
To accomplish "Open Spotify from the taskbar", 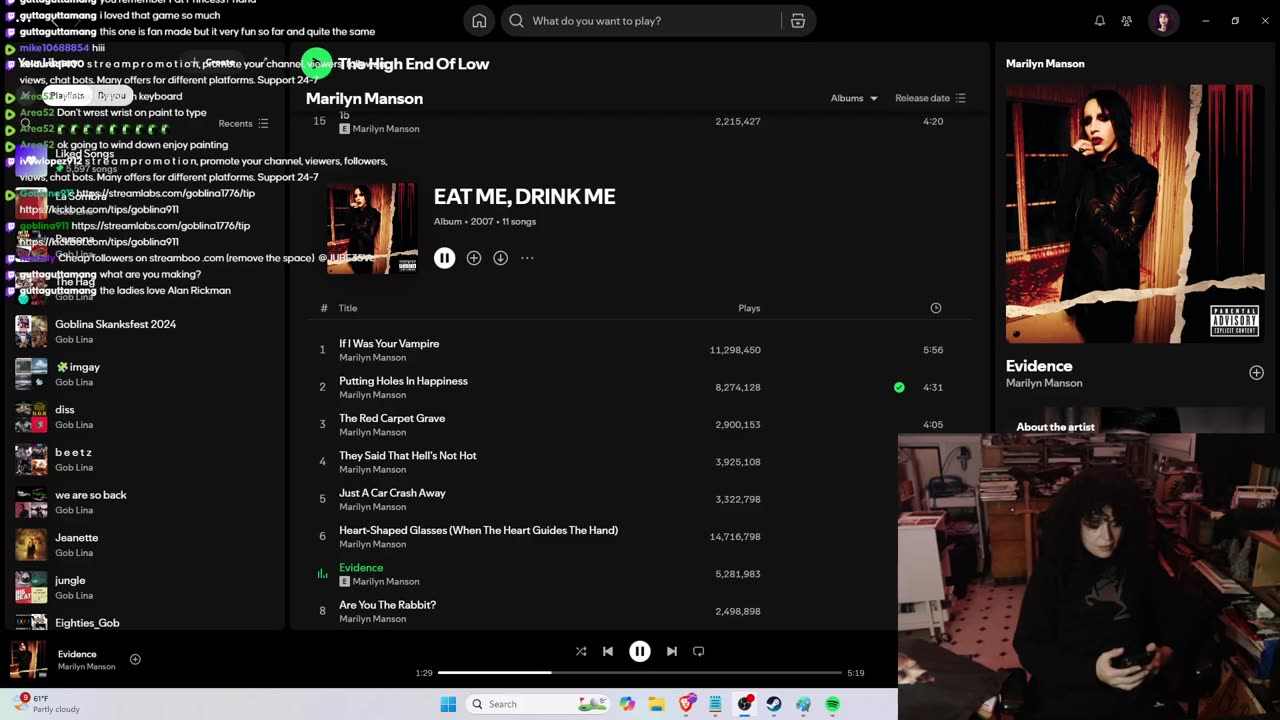I will tap(832, 704).
